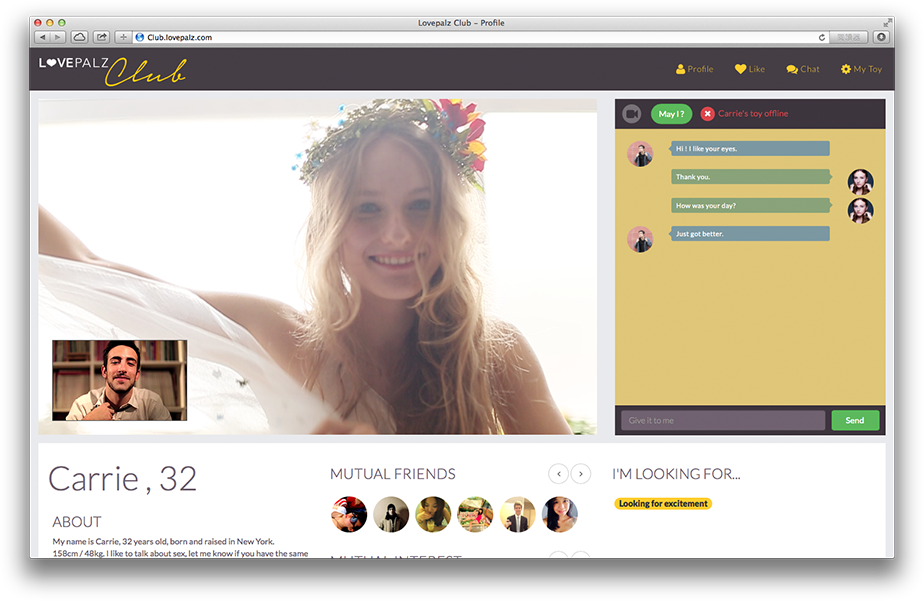Viewport: 924px width, 601px height.
Task: Click the browser forward arrow button
Action: [57, 37]
